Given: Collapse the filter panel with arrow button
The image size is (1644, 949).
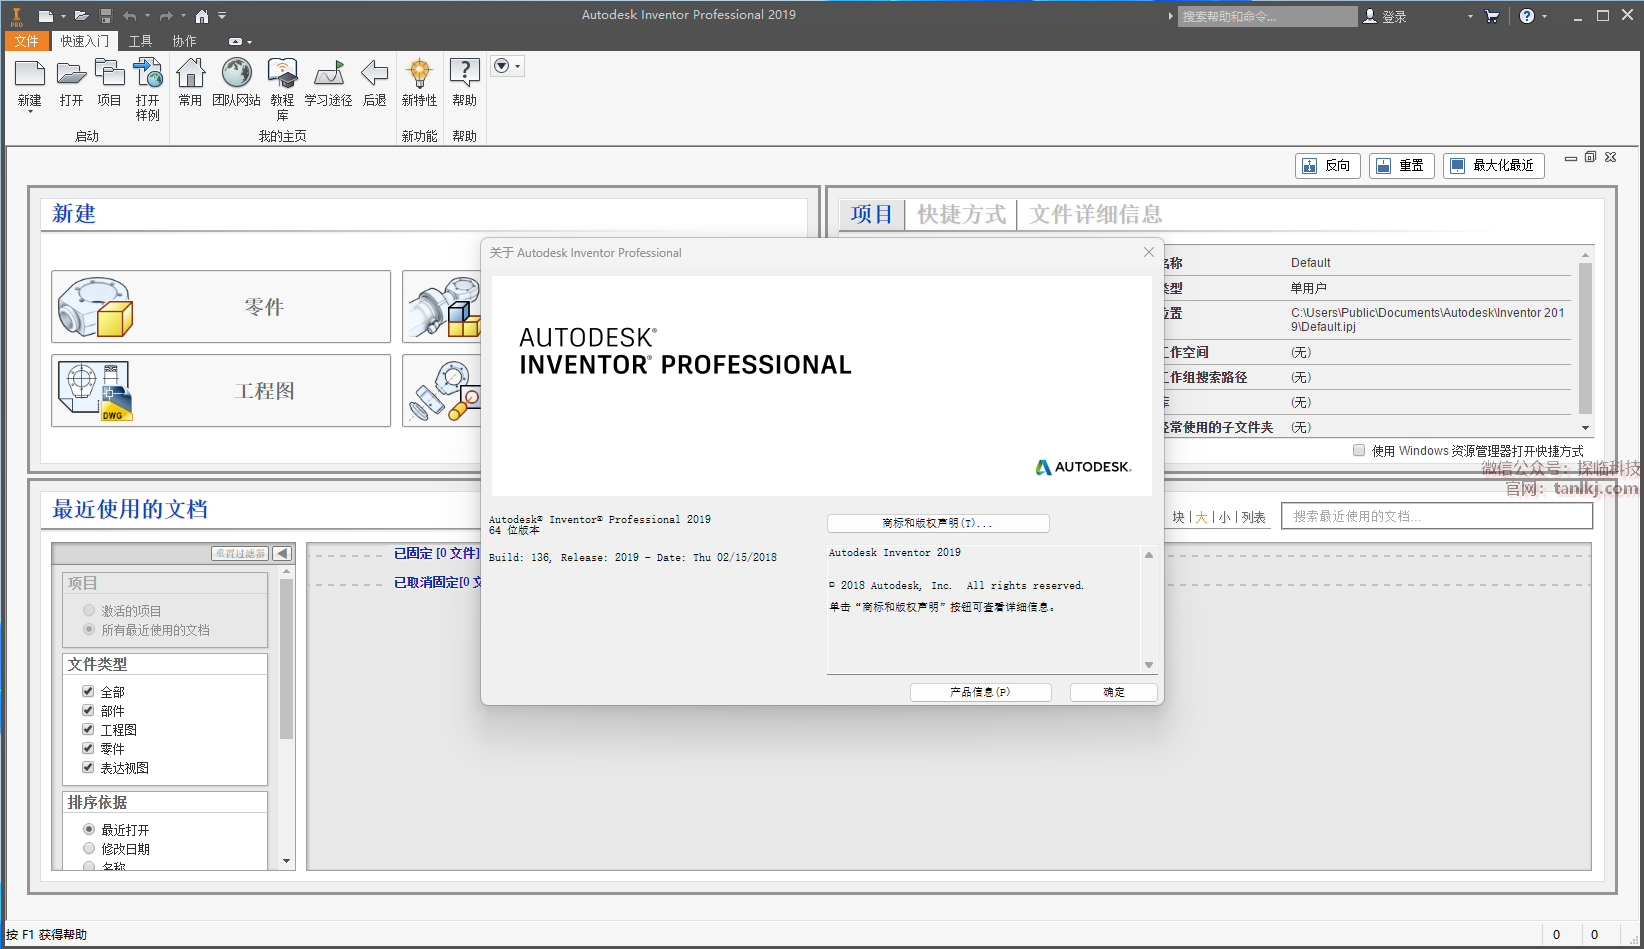Looking at the screenshot, I should click(x=282, y=554).
